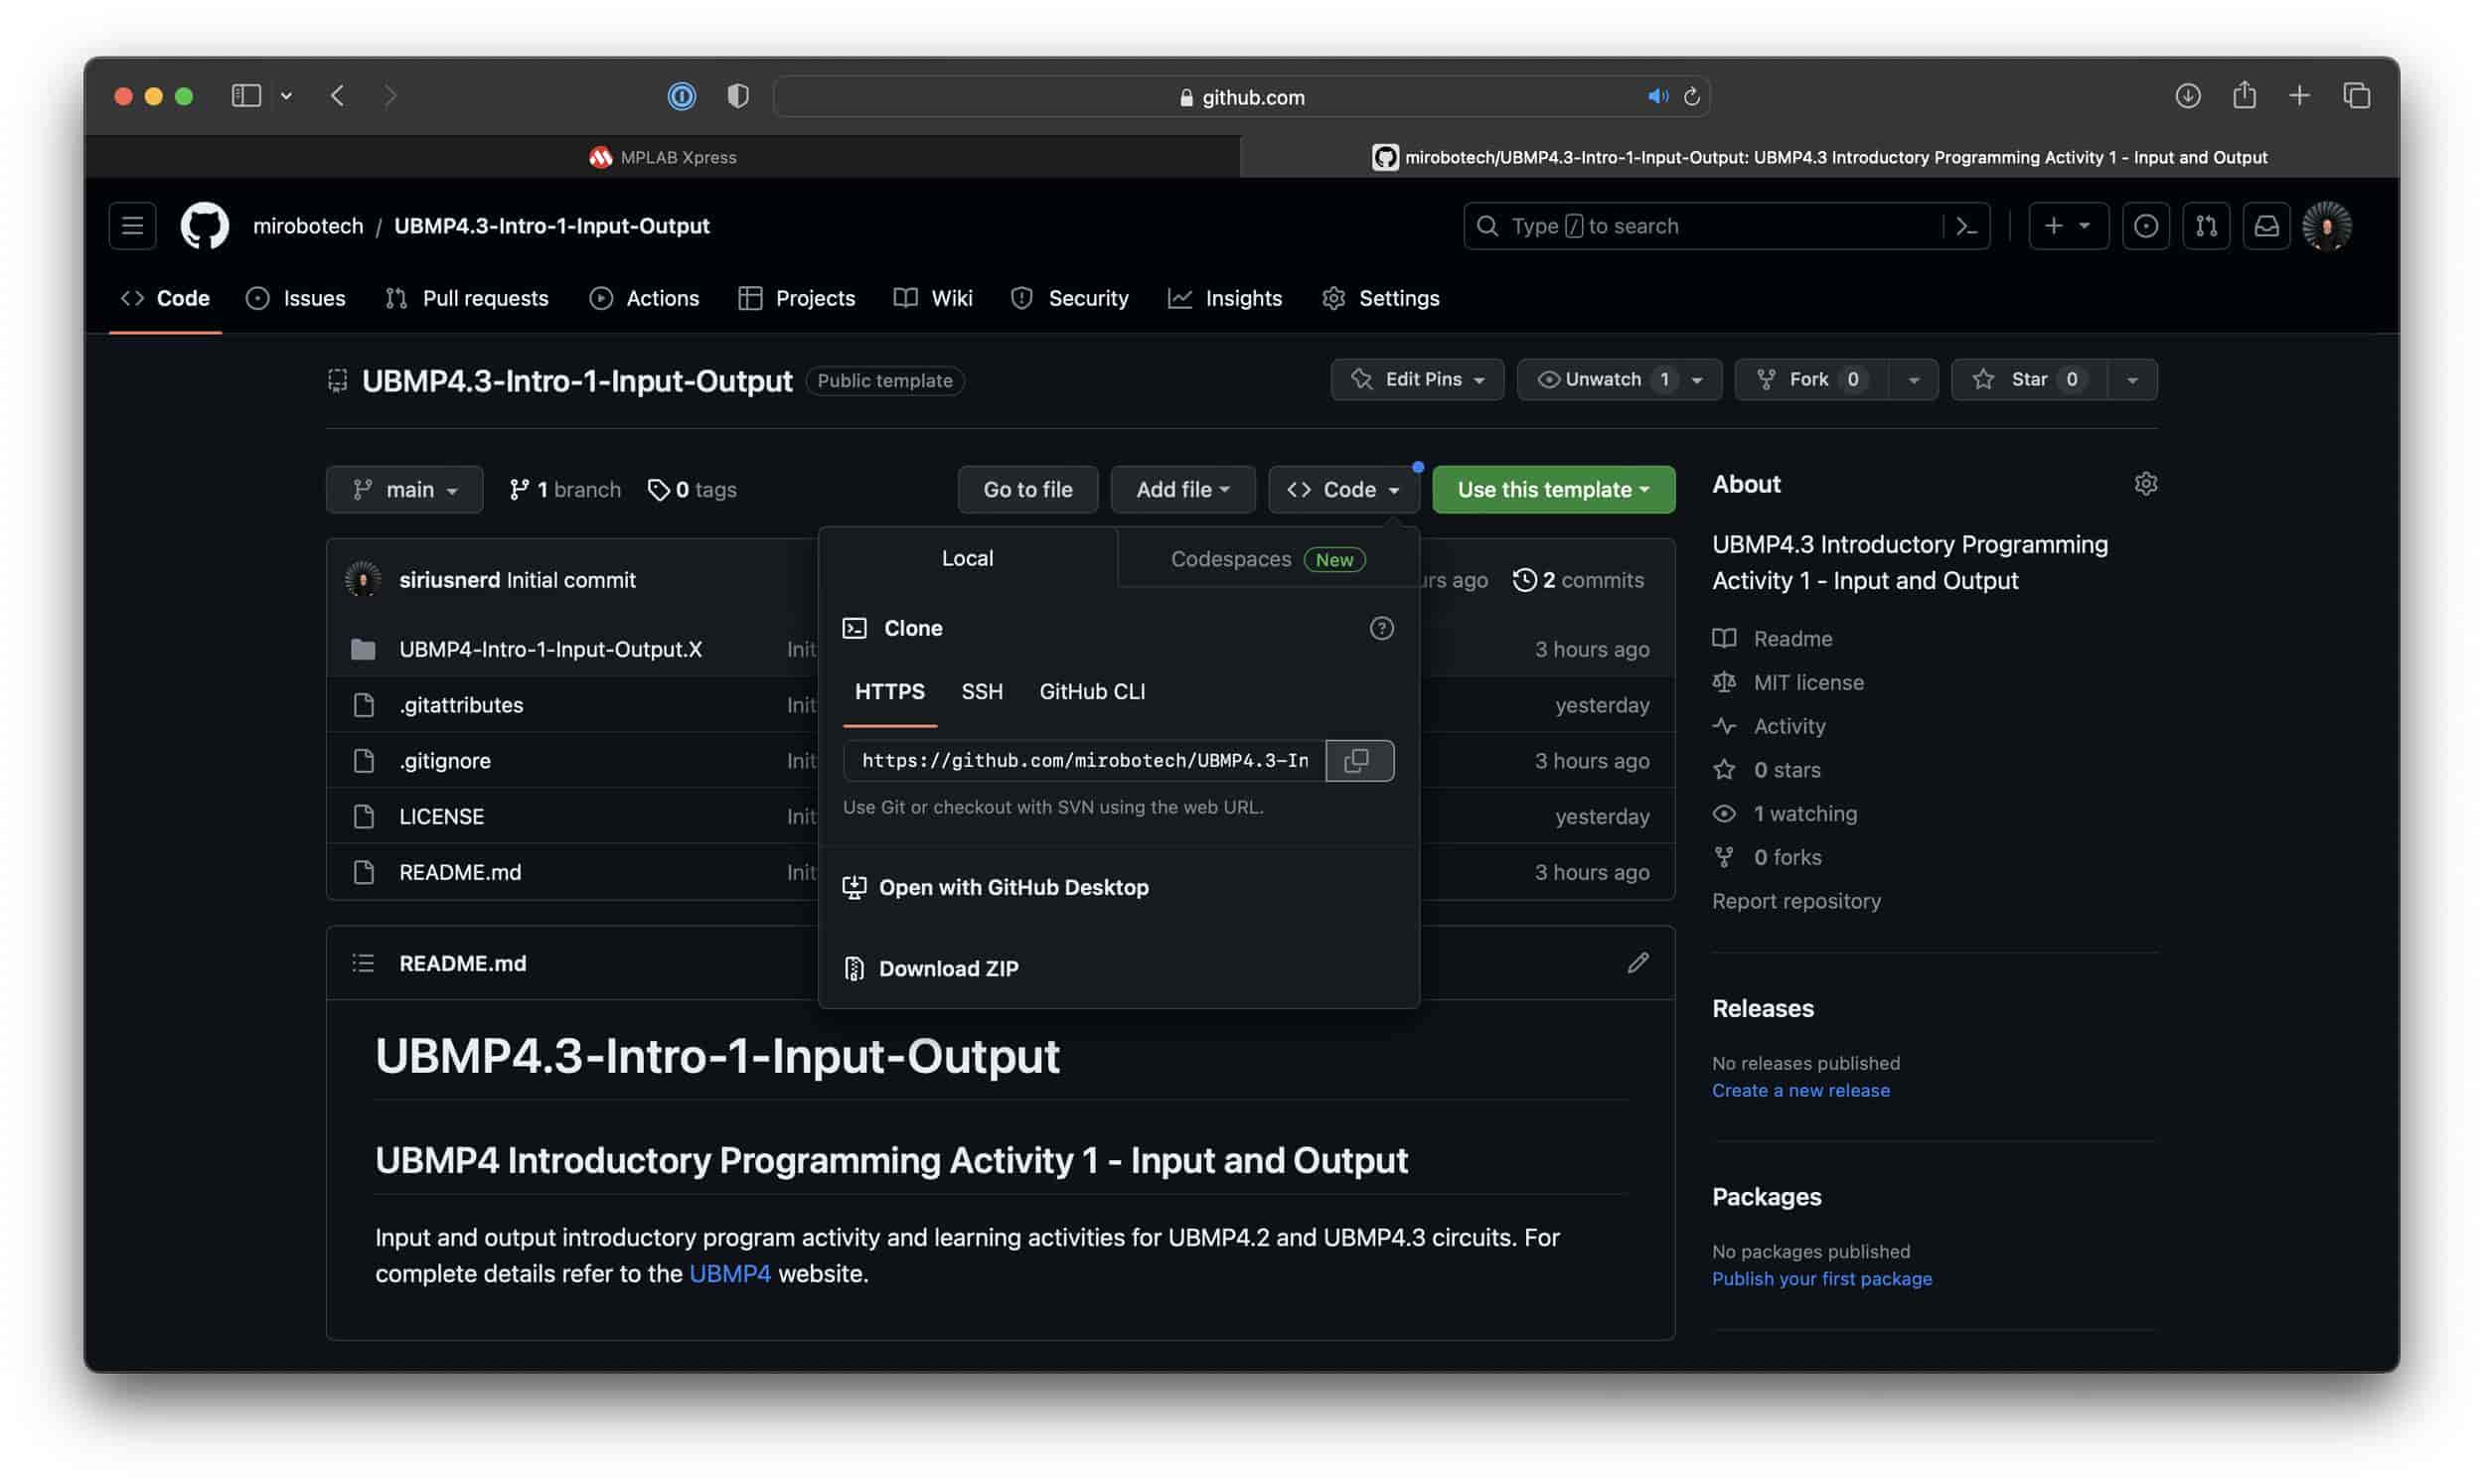Select the SSH clone option
The width and height of the screenshot is (2484, 1484).
pyautogui.click(x=981, y=692)
